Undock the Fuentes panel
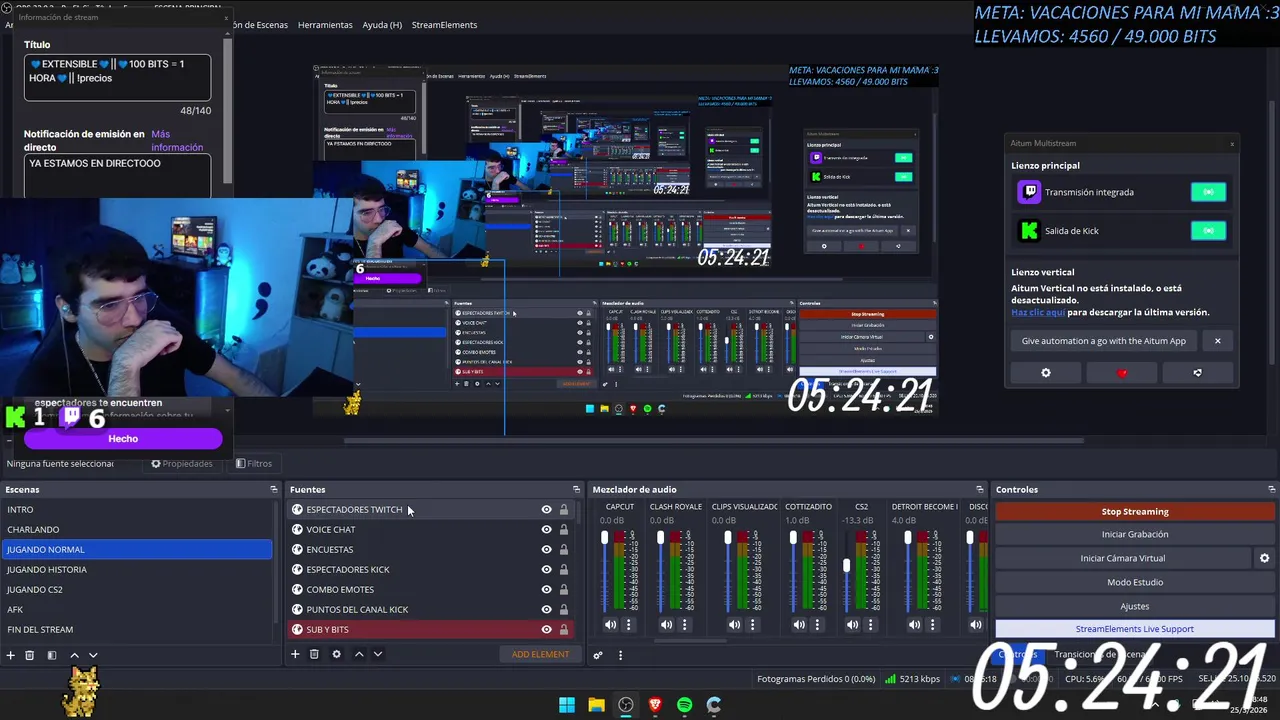This screenshot has width=1280, height=720. 576,489
